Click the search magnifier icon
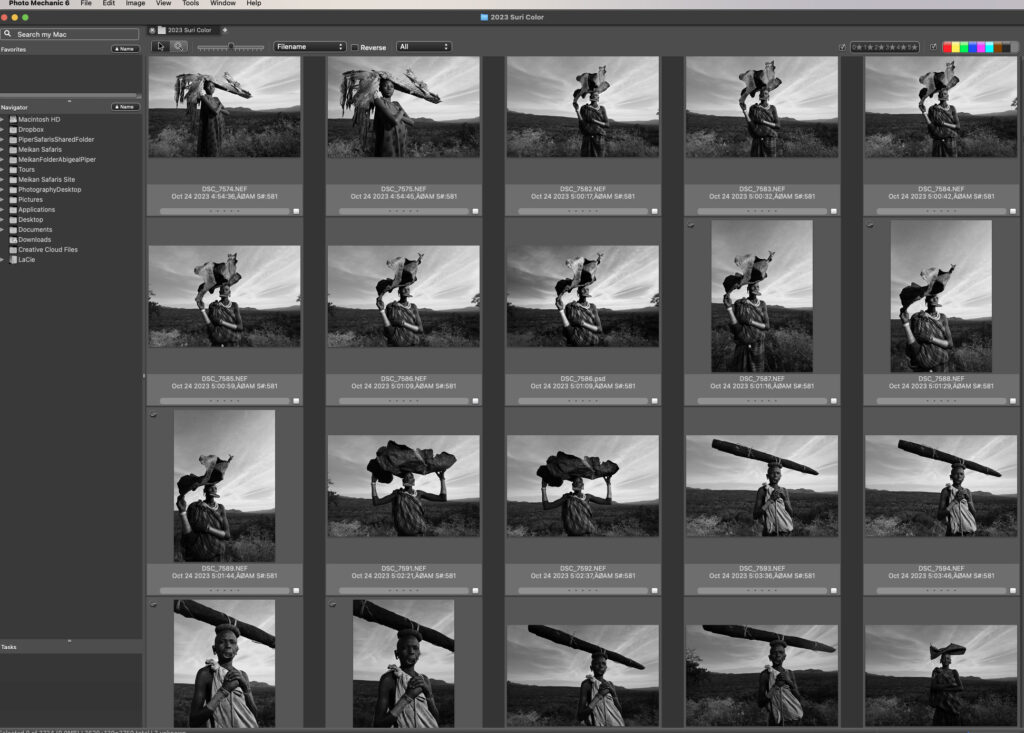This screenshot has width=1024, height=733. 8,34
